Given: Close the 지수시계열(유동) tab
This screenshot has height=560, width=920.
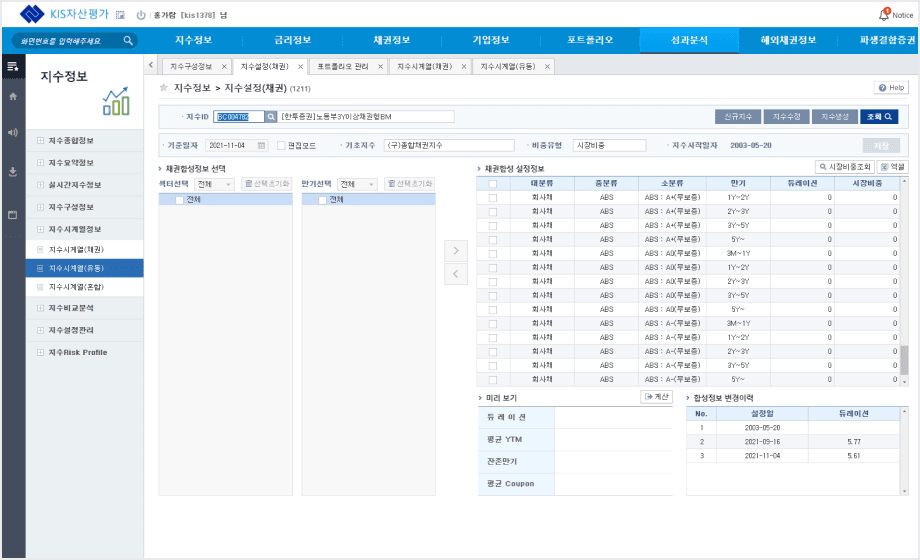Looking at the screenshot, I should coord(547,67).
